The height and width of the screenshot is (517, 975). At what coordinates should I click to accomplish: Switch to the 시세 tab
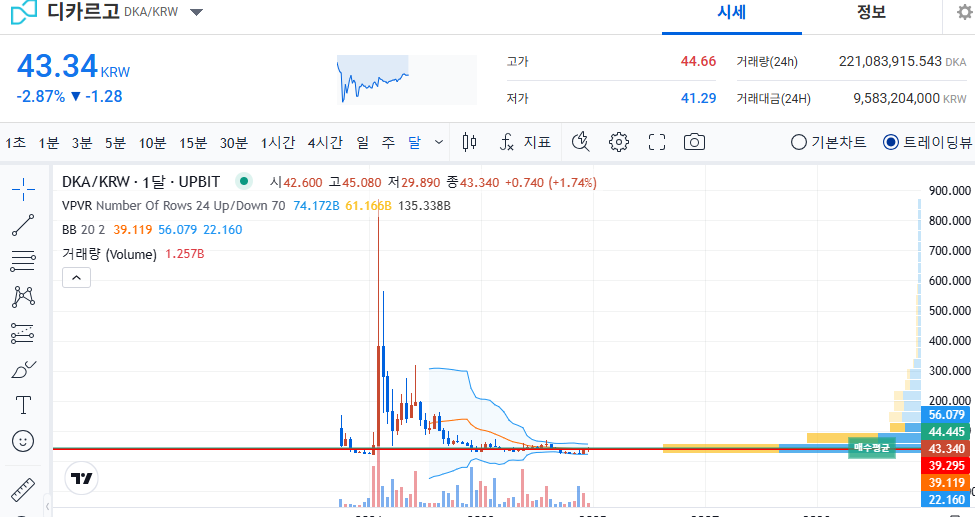[731, 12]
